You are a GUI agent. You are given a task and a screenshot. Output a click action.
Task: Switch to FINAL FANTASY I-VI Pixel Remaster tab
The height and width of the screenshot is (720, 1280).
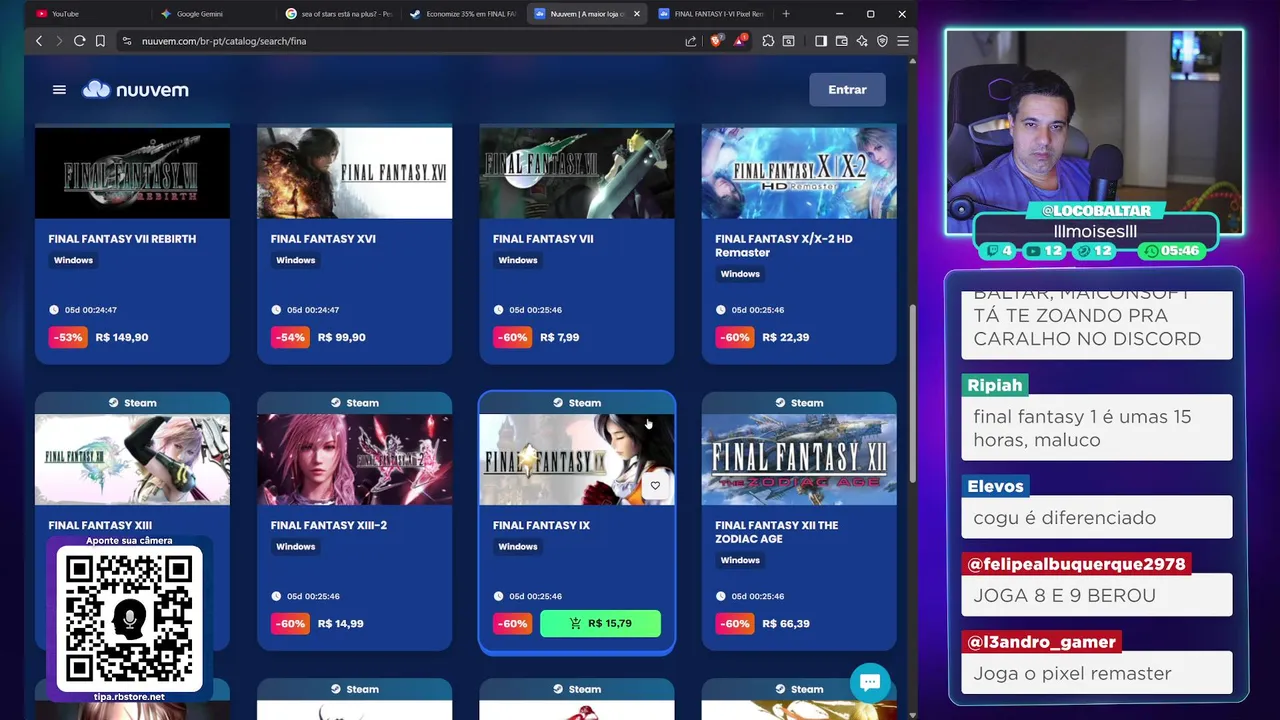point(710,14)
